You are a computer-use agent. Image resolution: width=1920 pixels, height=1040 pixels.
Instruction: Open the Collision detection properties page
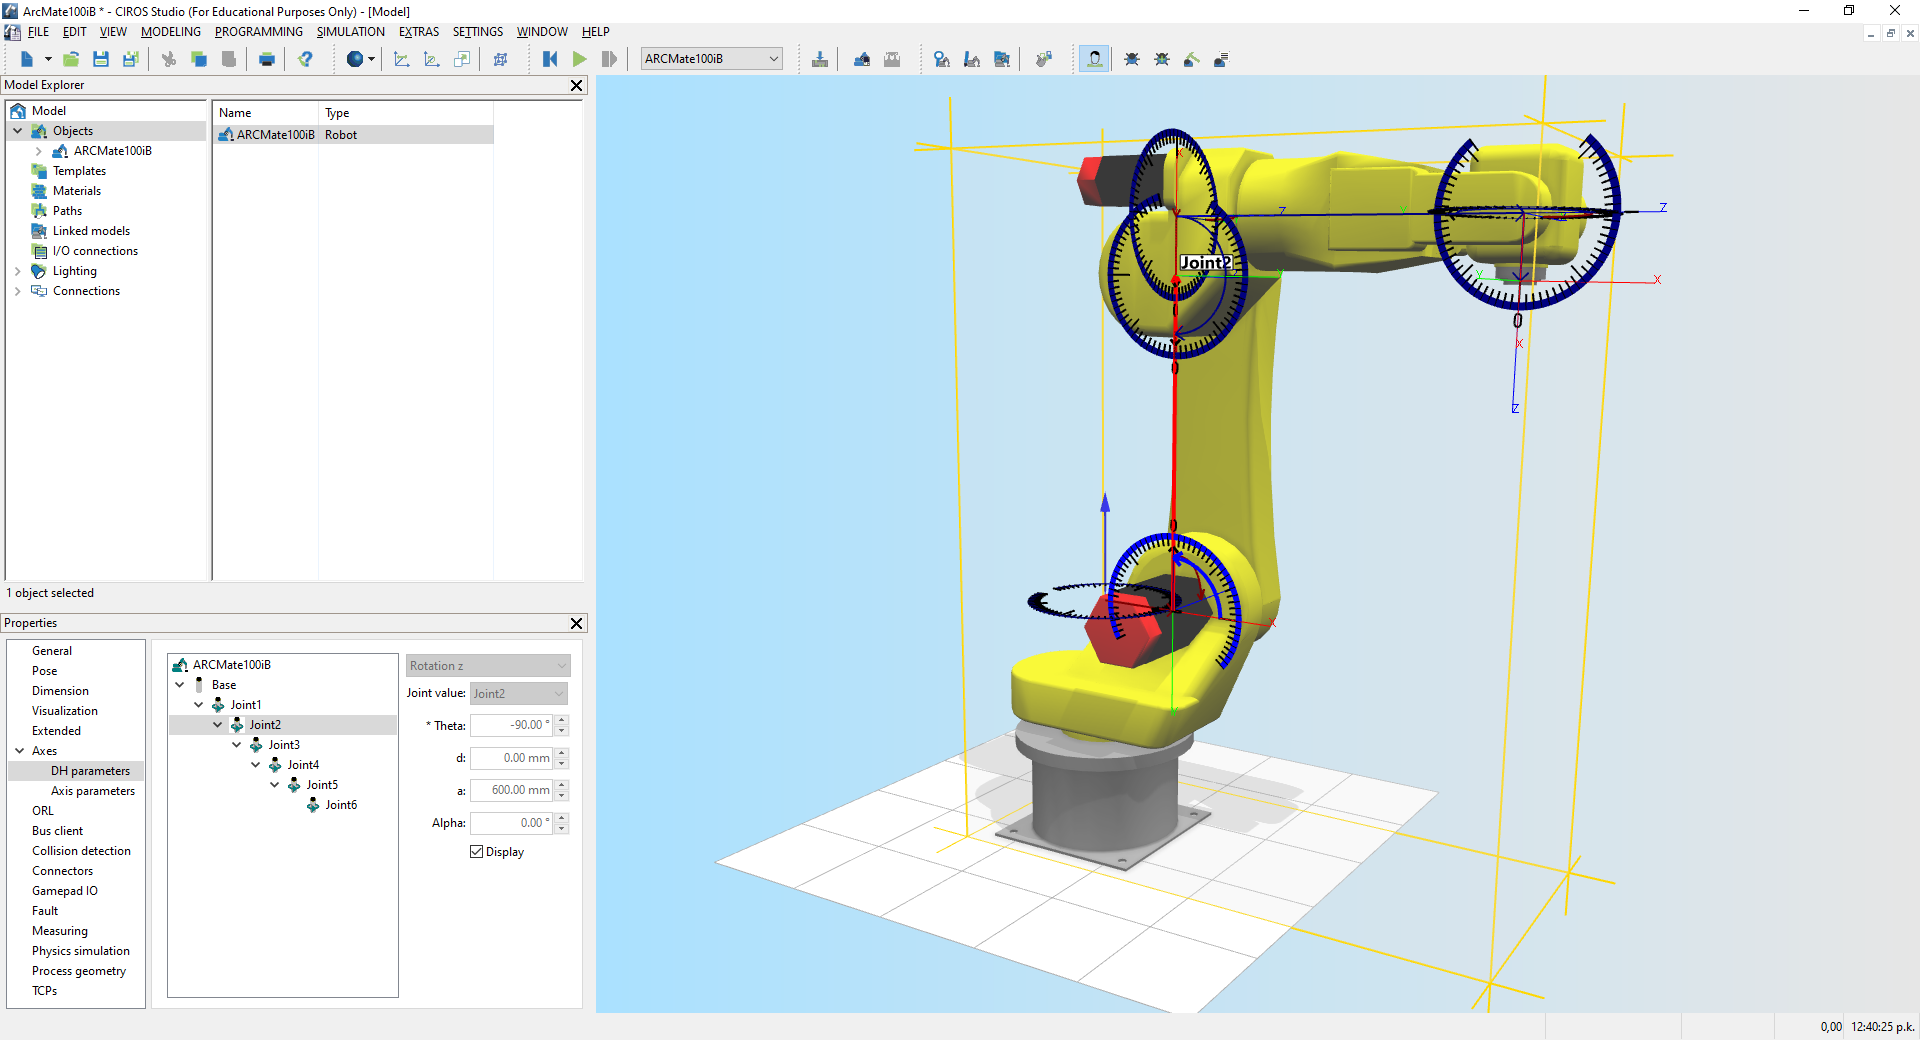click(81, 851)
